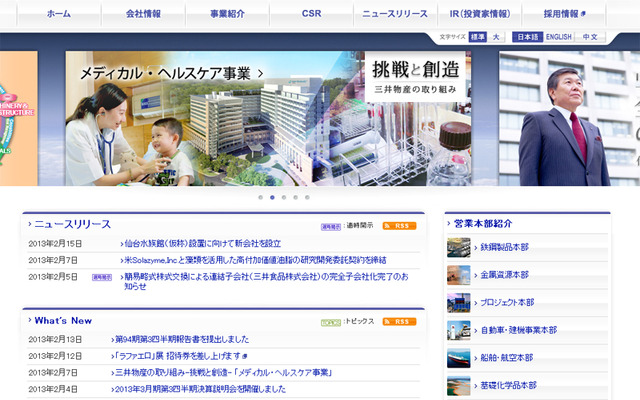The image size is (640, 400).
Task: Click date text 2013年2月15日
Action: pyautogui.click(x=55, y=244)
